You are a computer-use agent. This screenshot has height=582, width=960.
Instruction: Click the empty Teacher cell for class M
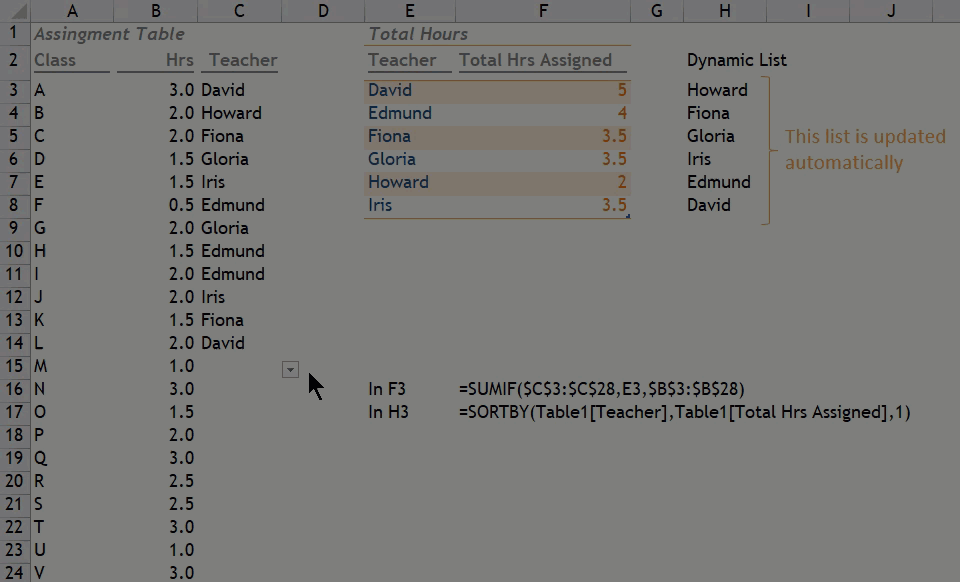pos(238,366)
